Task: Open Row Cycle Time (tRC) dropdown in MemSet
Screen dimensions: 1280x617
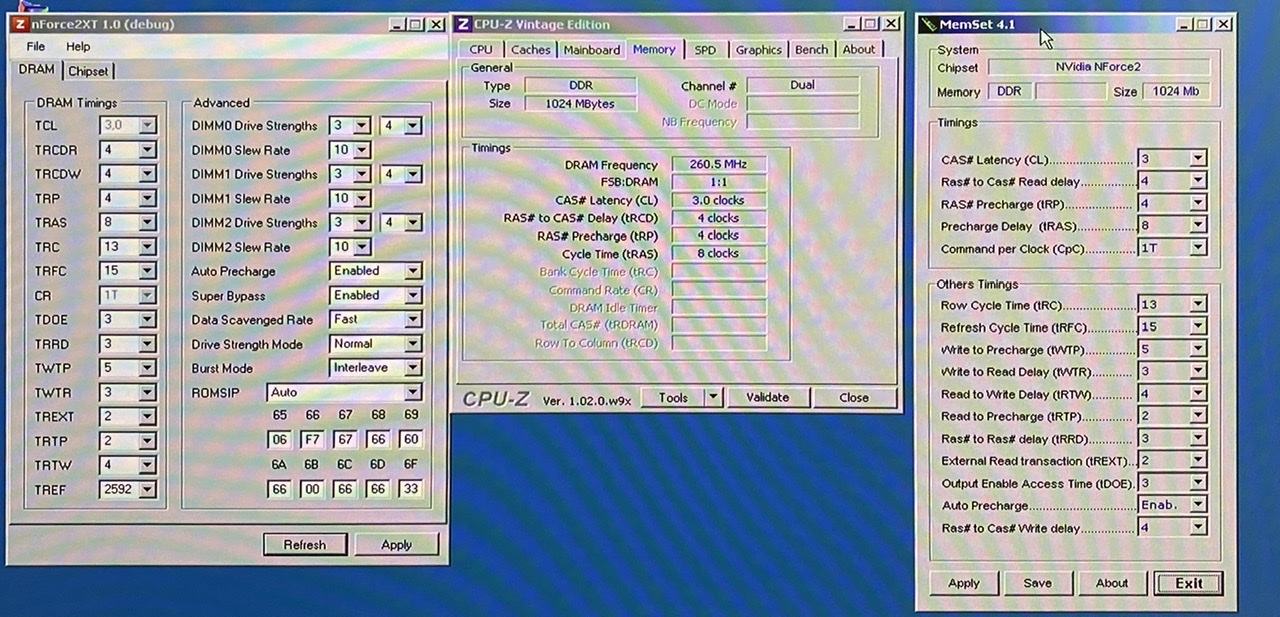Action: (1197, 304)
